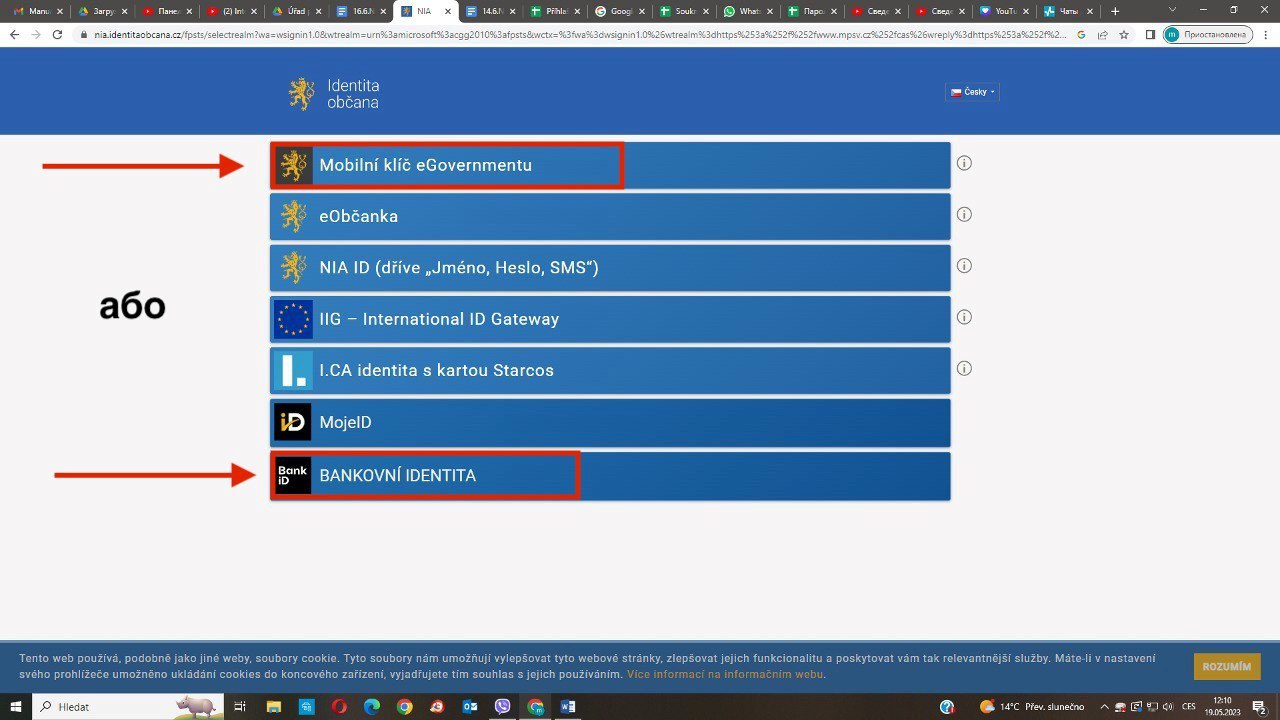This screenshot has height=720, width=1280.
Task: Choose eObčanka login option
Action: point(610,216)
